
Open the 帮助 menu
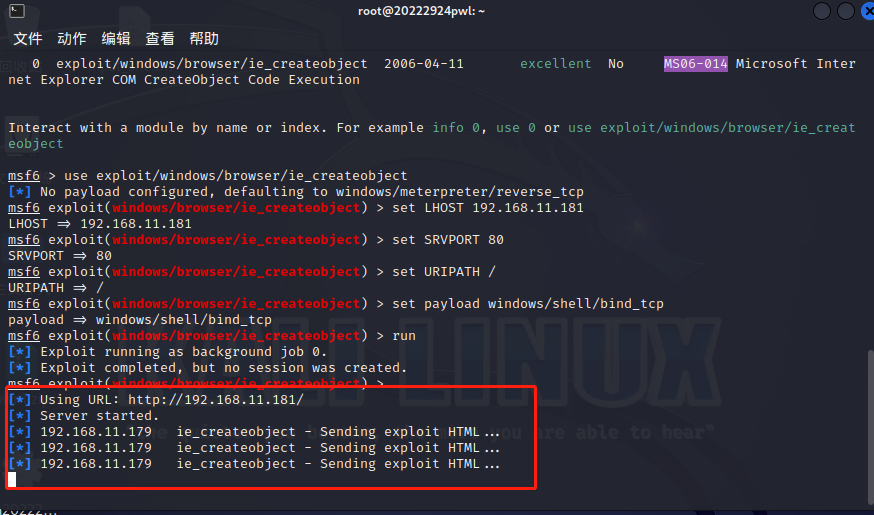pyautogui.click(x=204, y=38)
